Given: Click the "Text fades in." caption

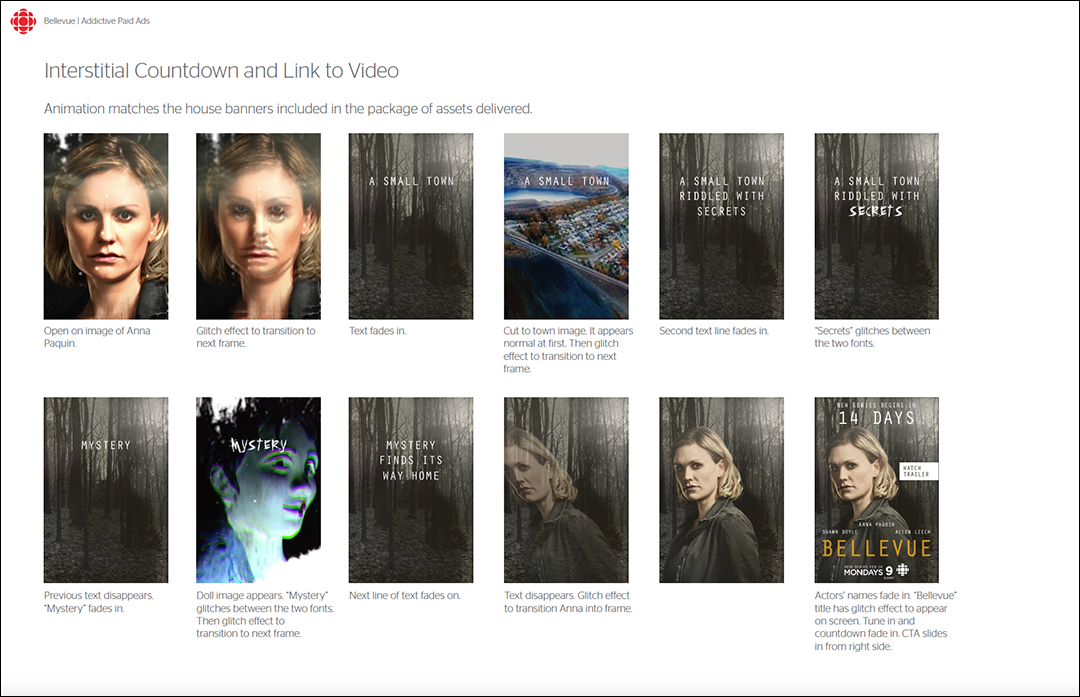Looking at the screenshot, I should 377,331.
